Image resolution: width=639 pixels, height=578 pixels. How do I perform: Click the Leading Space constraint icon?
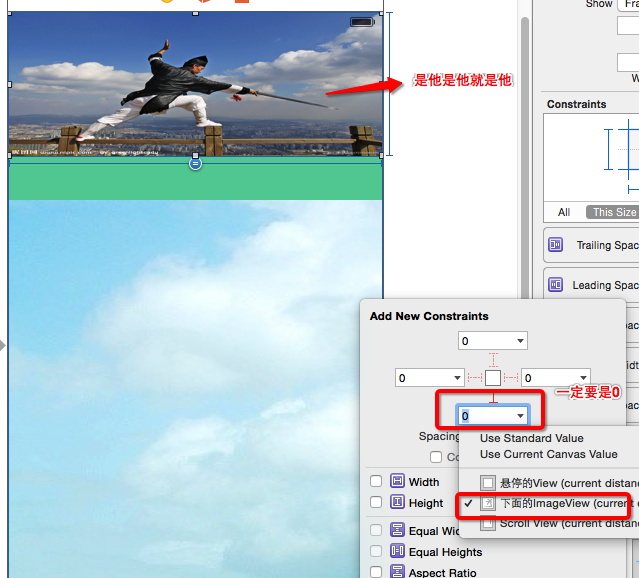coord(555,285)
